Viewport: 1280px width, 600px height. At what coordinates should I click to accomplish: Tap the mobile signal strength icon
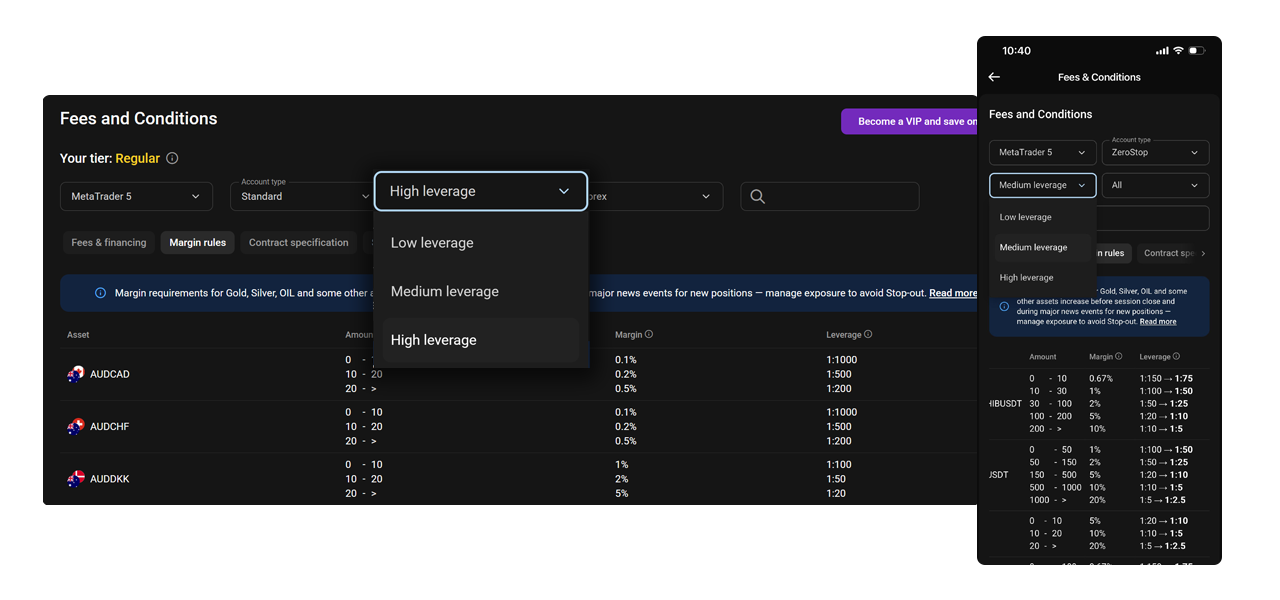(1162, 51)
